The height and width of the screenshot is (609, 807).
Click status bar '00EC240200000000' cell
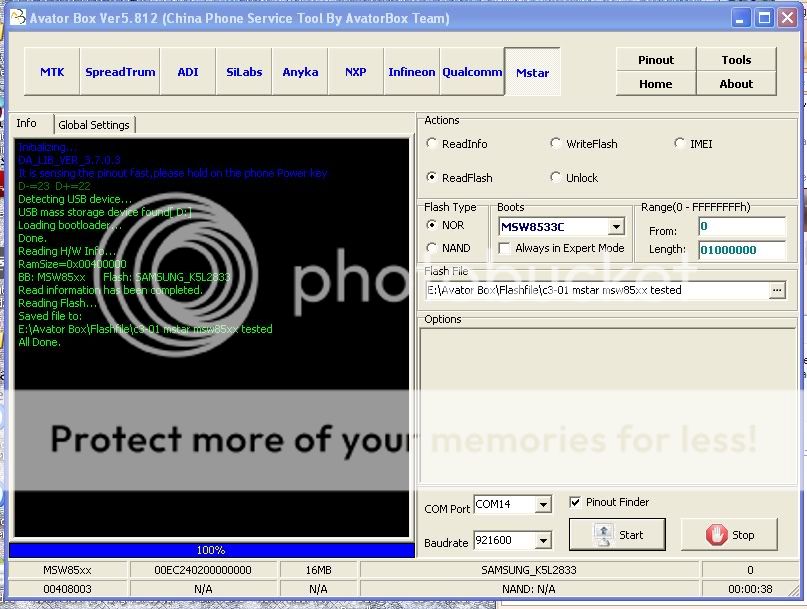[x=203, y=570]
